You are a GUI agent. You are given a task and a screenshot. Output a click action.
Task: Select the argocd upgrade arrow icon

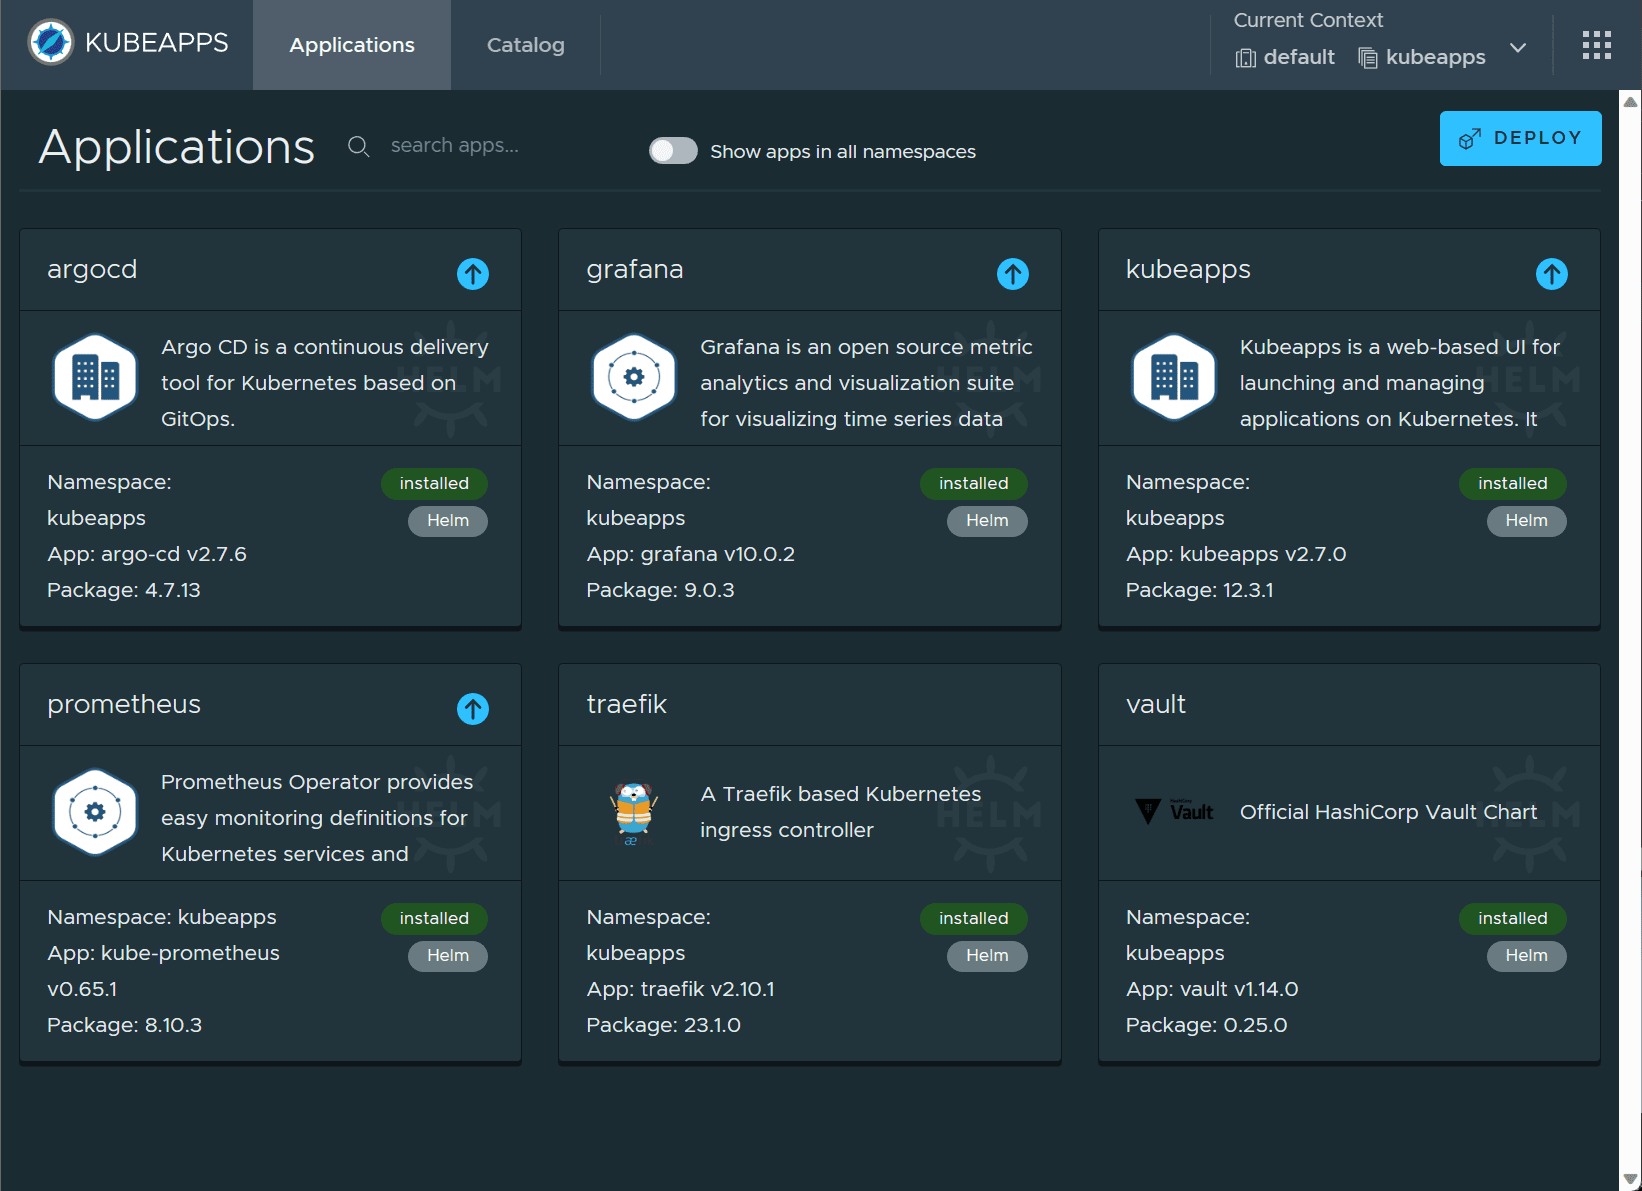(472, 274)
